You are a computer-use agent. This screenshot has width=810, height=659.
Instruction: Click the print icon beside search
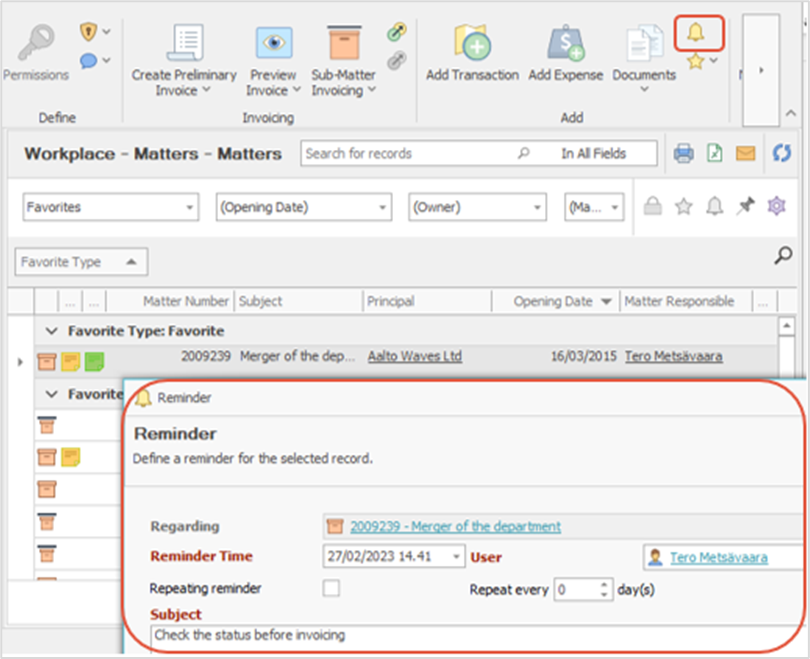683,153
